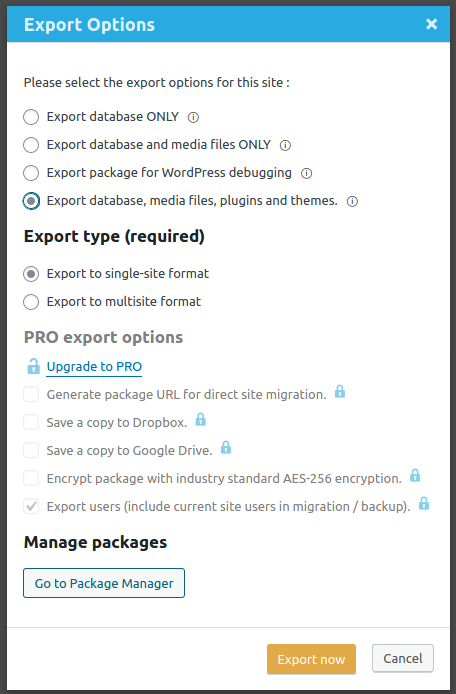The width and height of the screenshot is (456, 694).
Task: Click lock icon next to Google Drive option
Action: 226,447
